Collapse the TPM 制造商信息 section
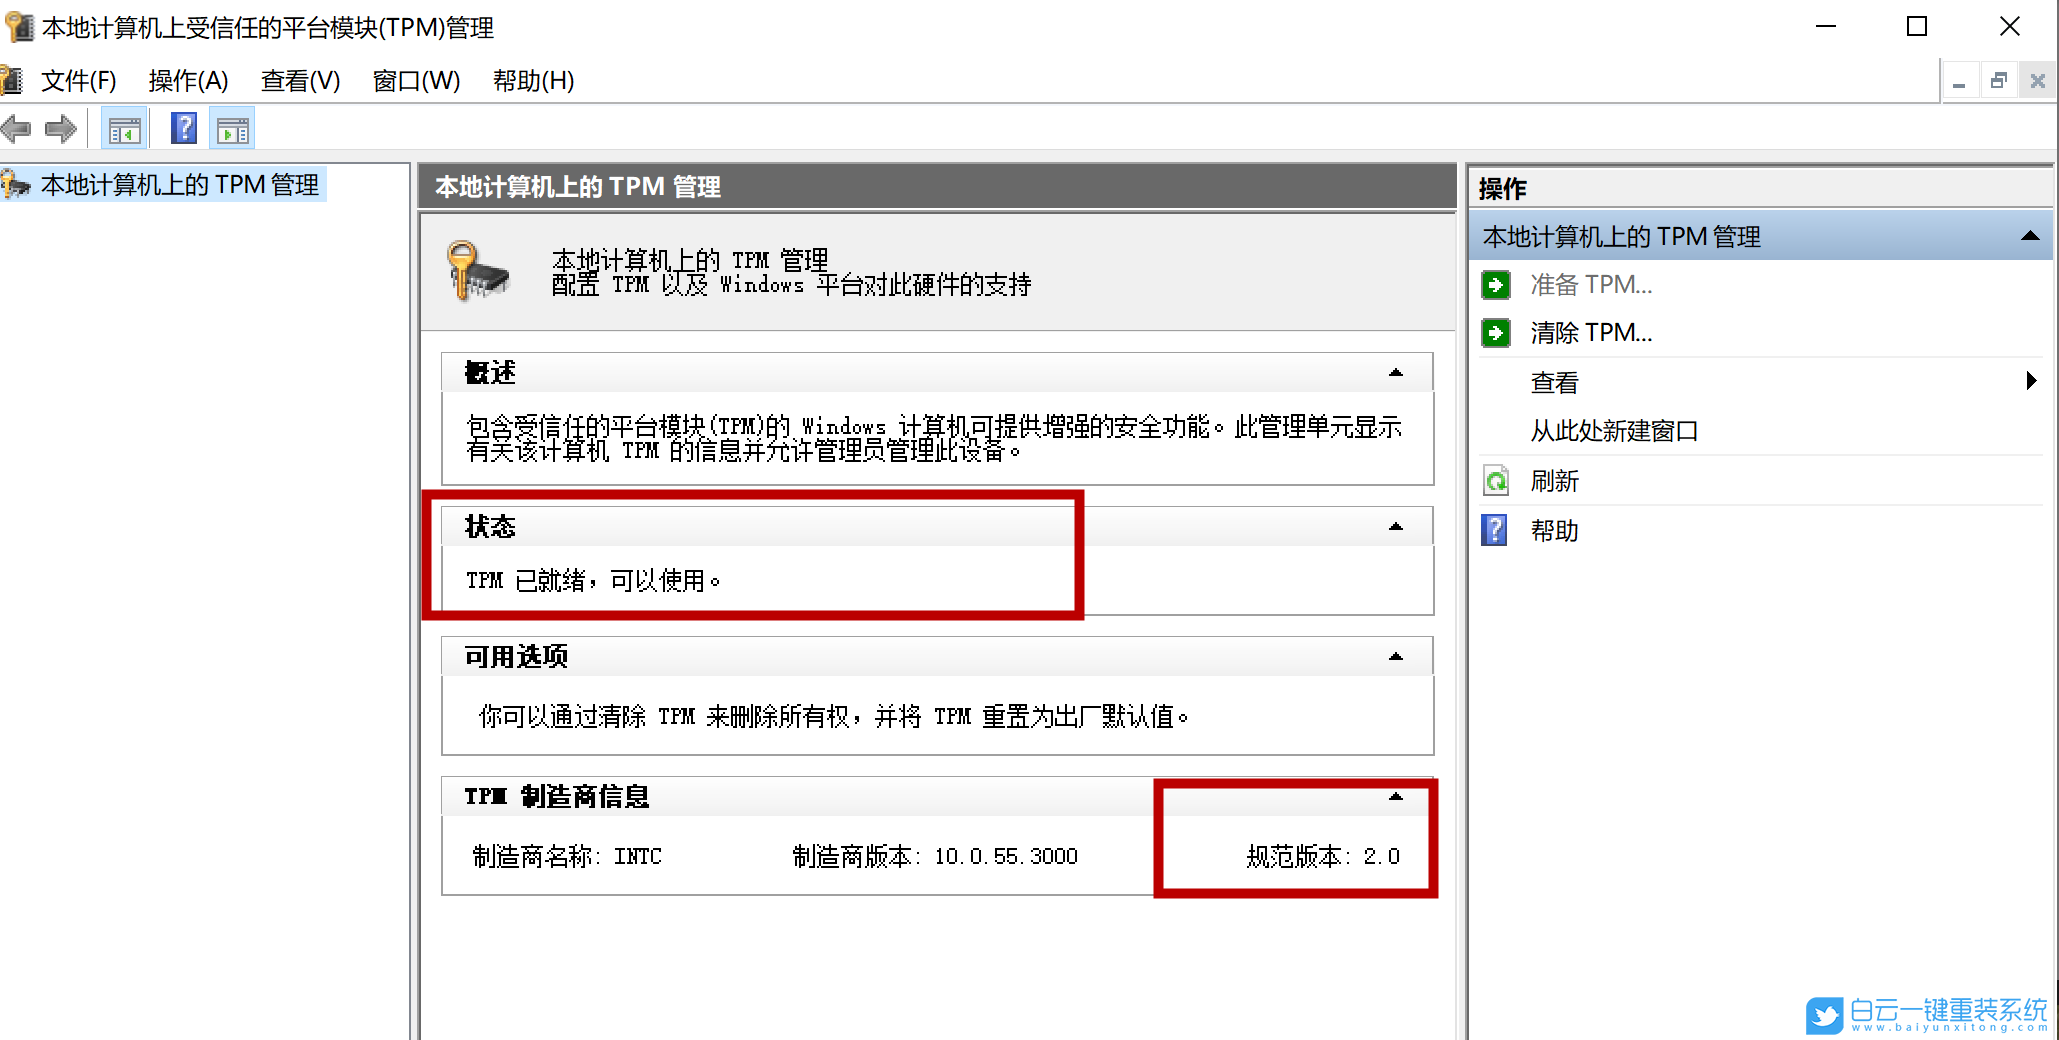This screenshot has height=1040, width=2059. point(1394,797)
